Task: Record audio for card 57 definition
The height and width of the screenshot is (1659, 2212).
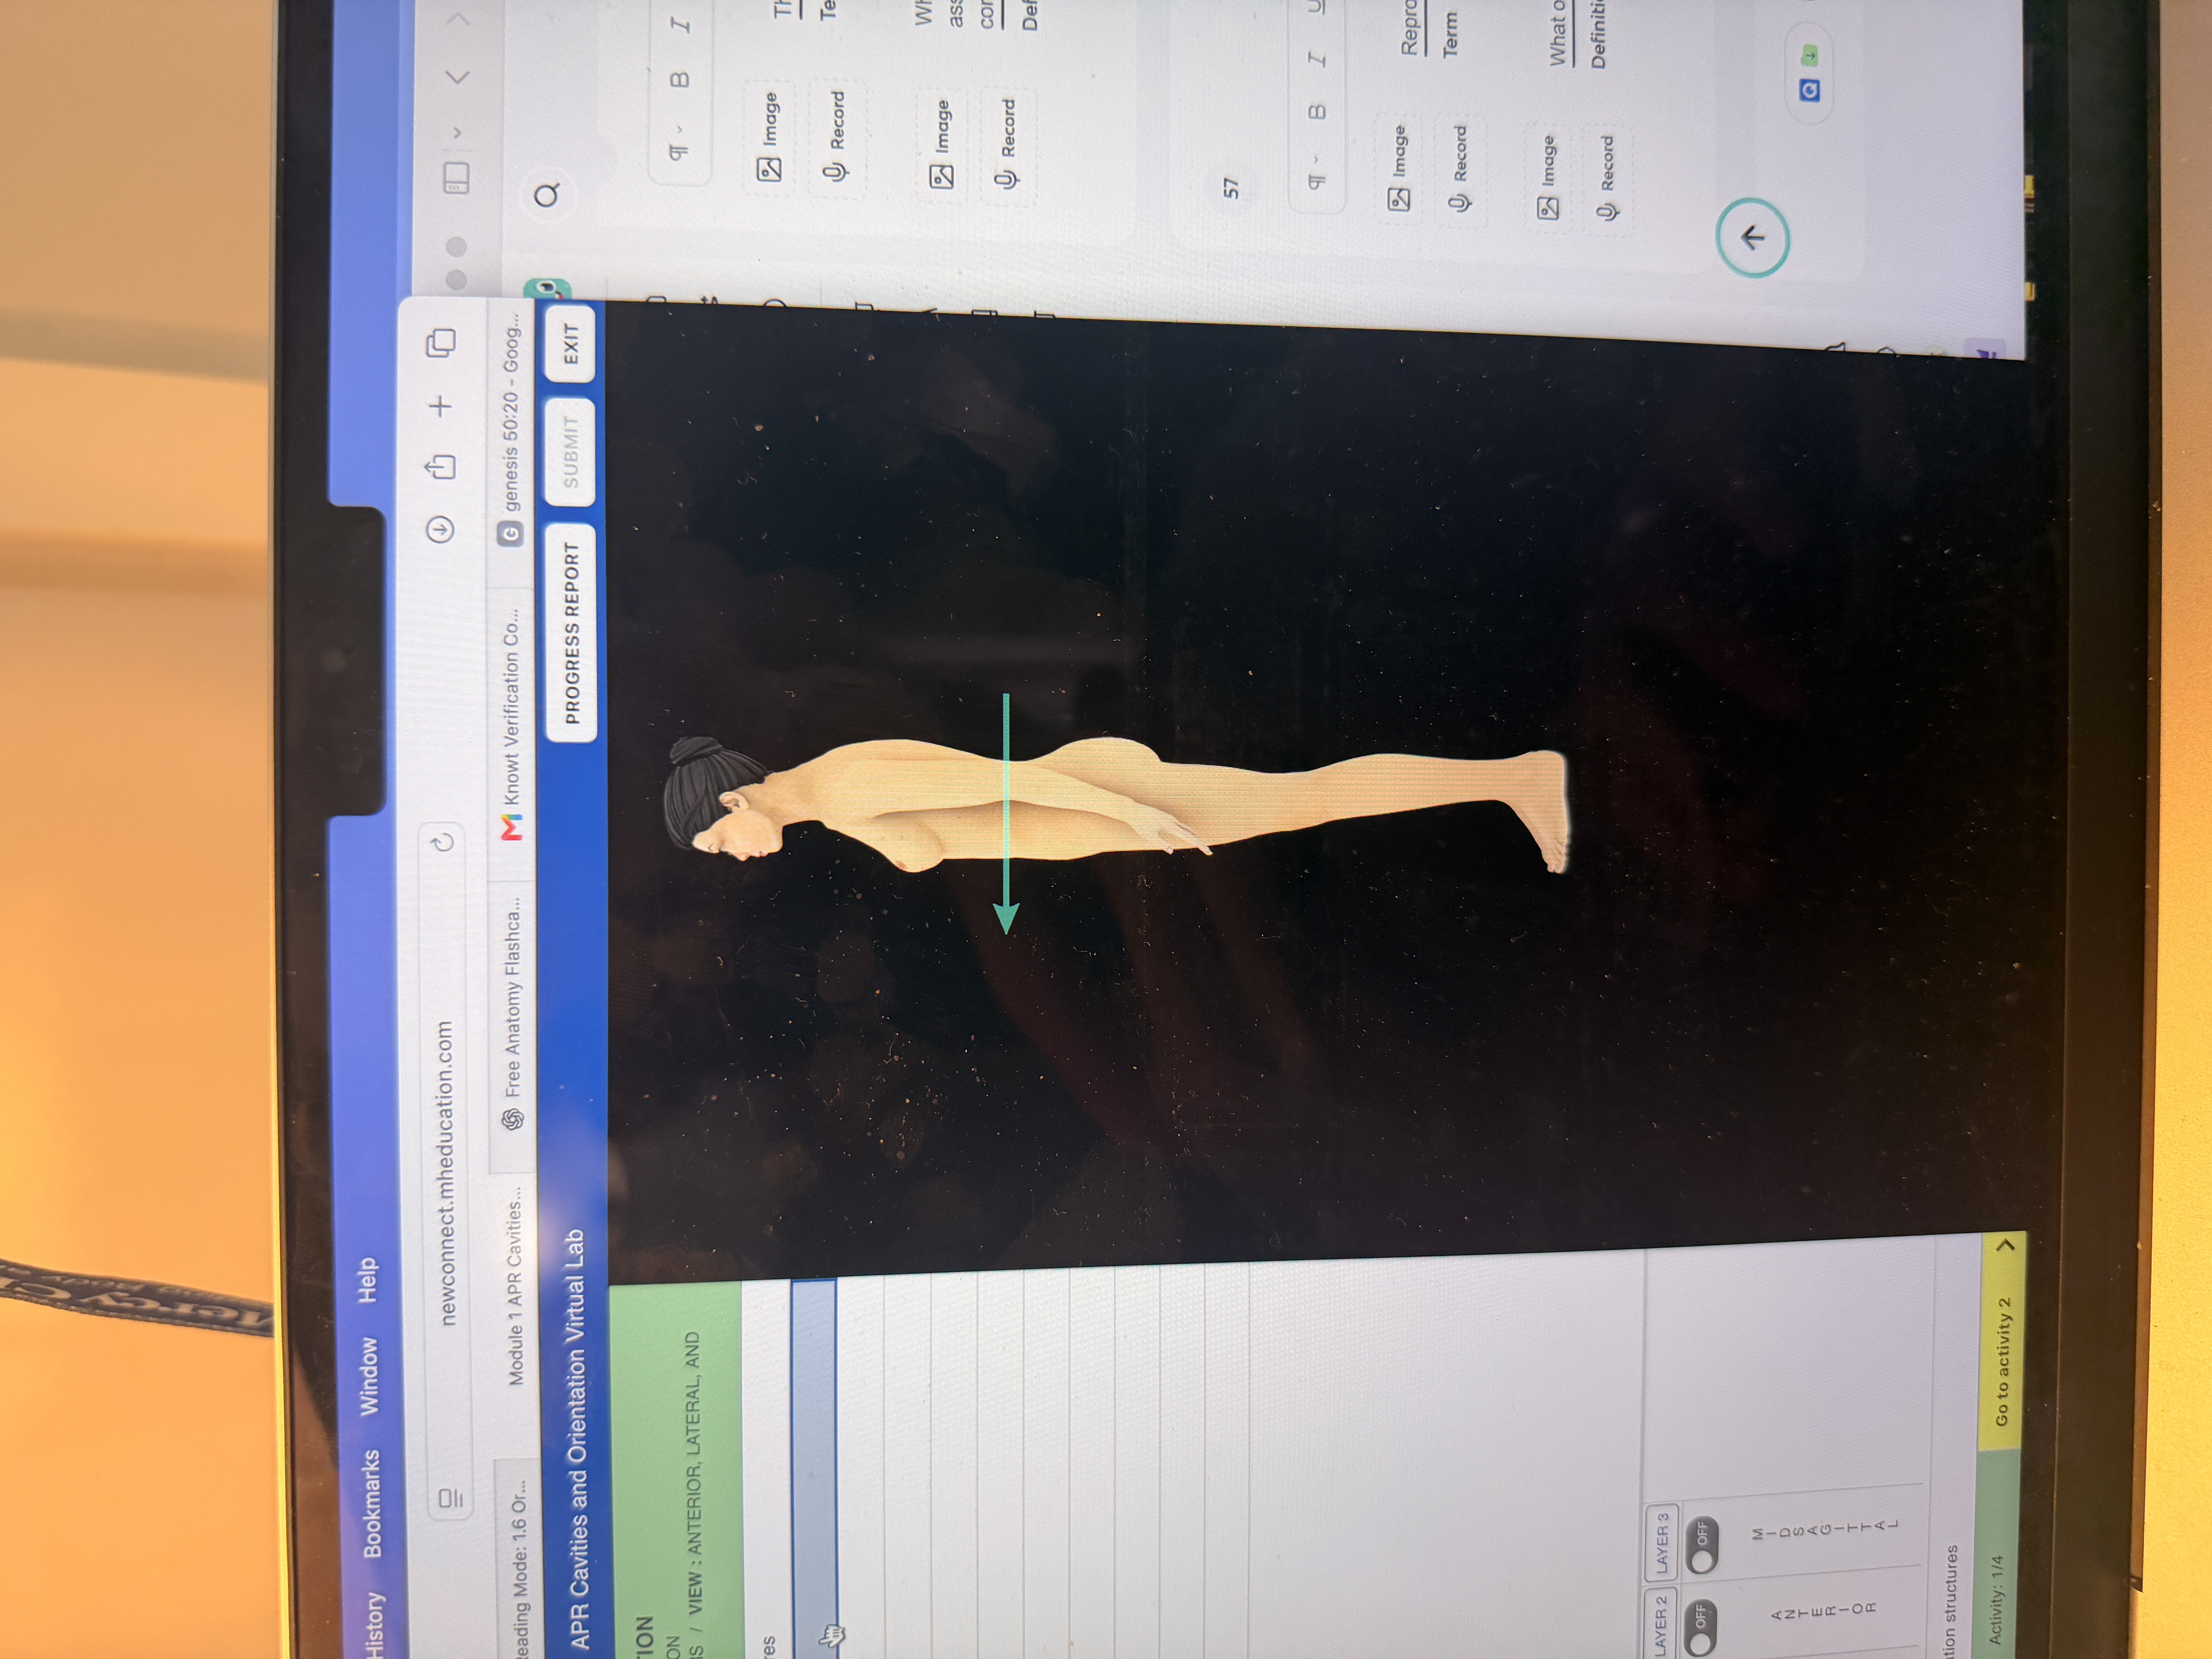Action: point(1607,178)
